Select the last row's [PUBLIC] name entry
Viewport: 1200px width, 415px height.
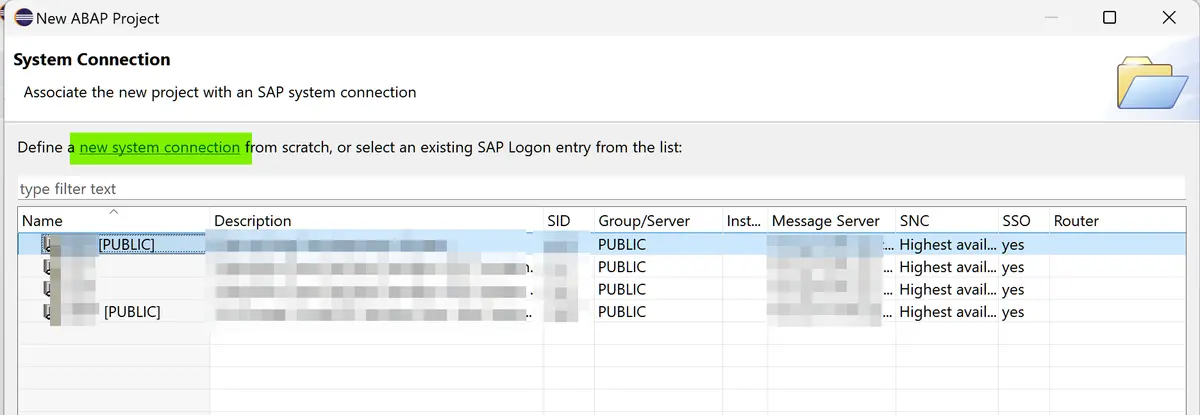point(132,312)
